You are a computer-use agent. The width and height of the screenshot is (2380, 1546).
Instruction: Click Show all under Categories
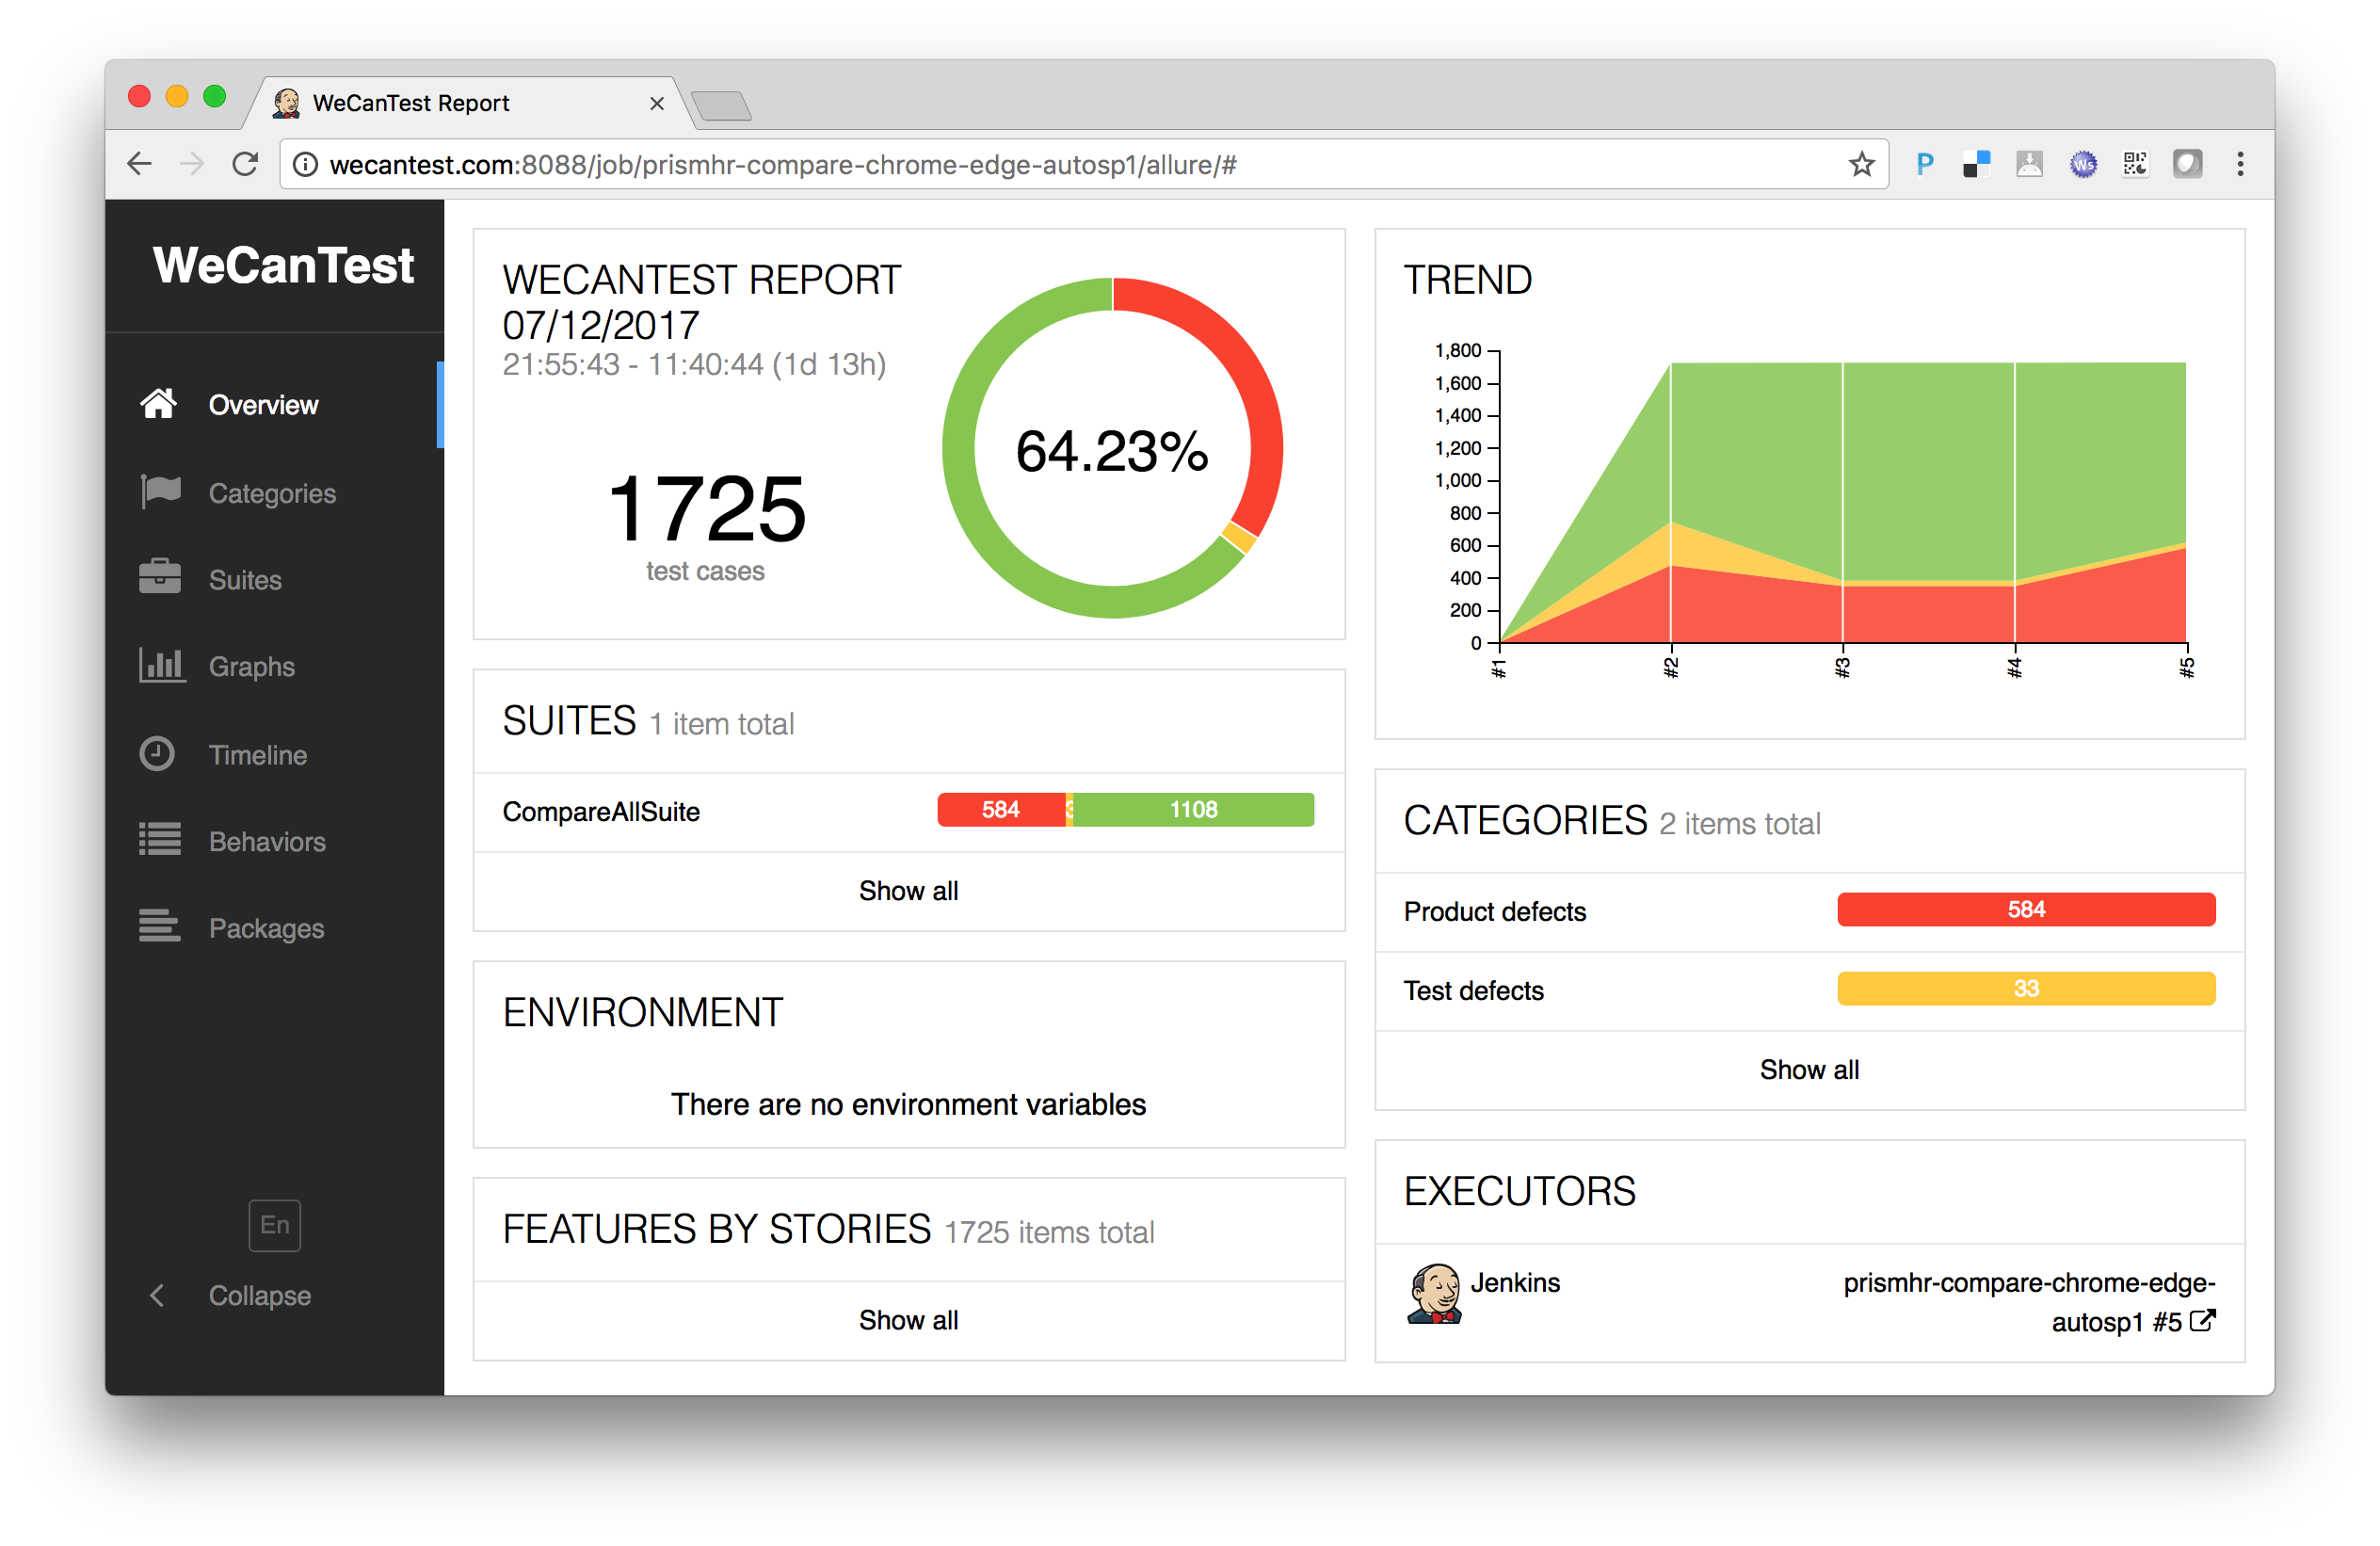click(1810, 1071)
